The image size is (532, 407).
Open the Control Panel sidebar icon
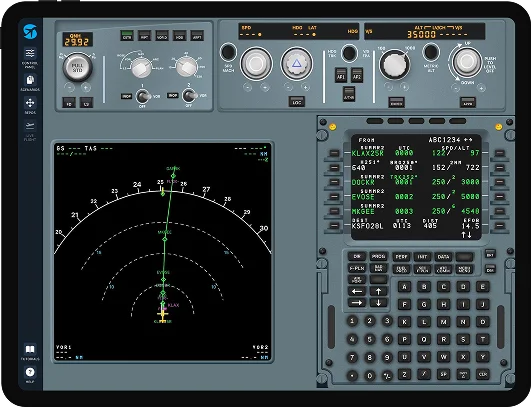pyautogui.click(x=30, y=54)
